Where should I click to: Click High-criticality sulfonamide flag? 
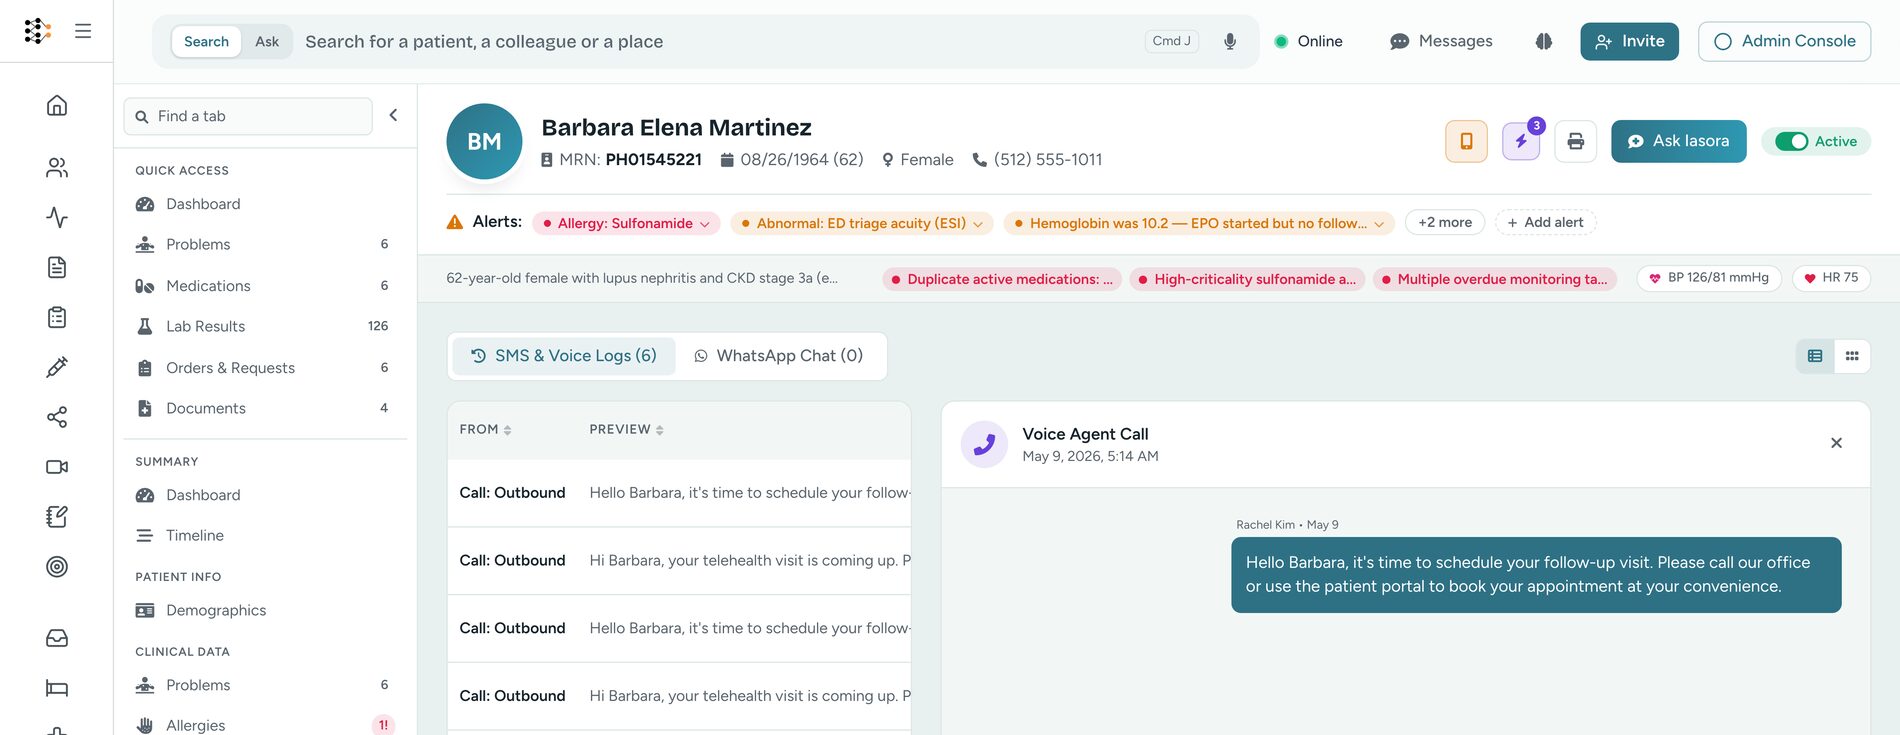1247,279
